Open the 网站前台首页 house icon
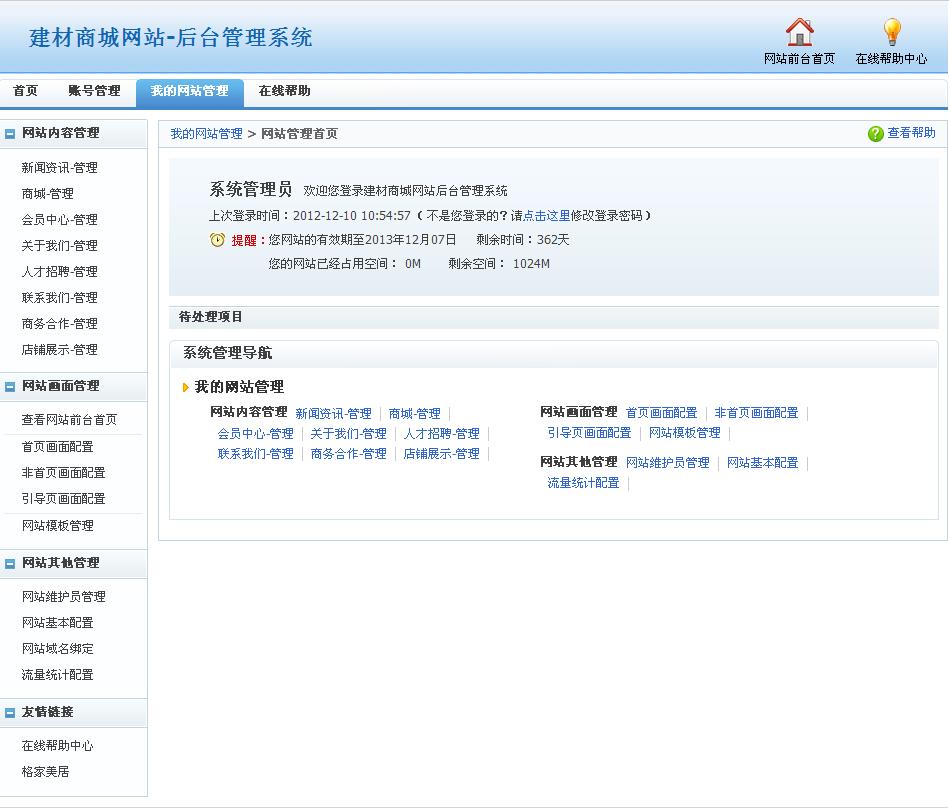The width and height of the screenshot is (949, 808). click(800, 31)
